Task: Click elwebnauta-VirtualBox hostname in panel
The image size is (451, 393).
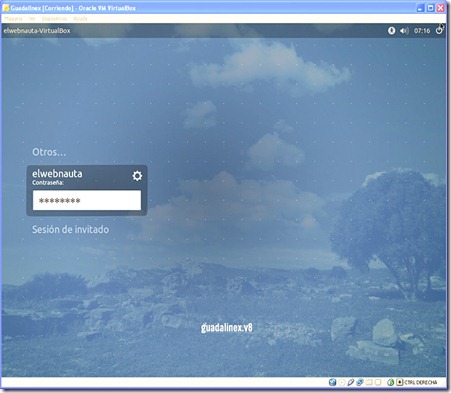Action: tap(37, 31)
